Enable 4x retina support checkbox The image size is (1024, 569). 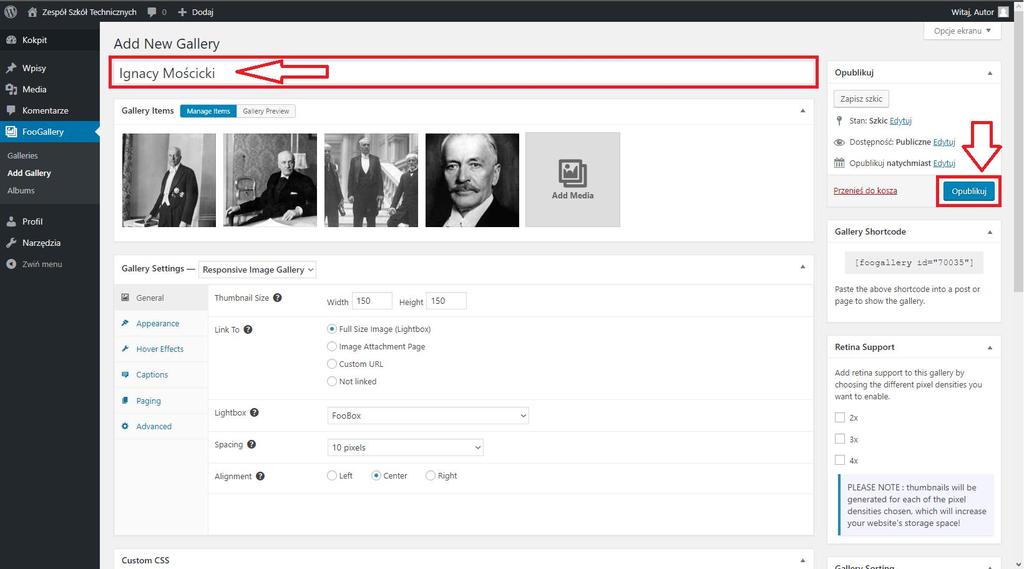click(840, 460)
